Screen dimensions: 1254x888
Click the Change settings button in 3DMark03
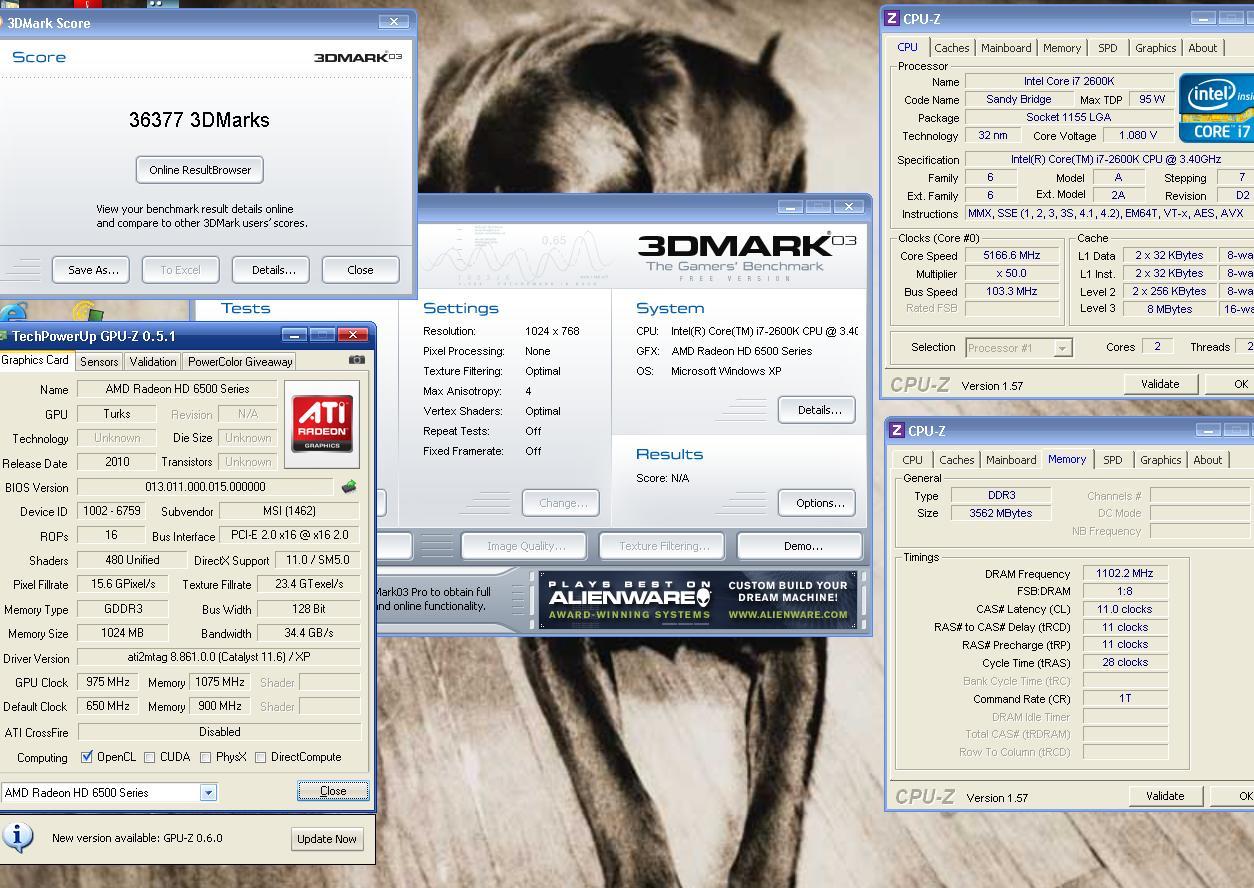[562, 503]
